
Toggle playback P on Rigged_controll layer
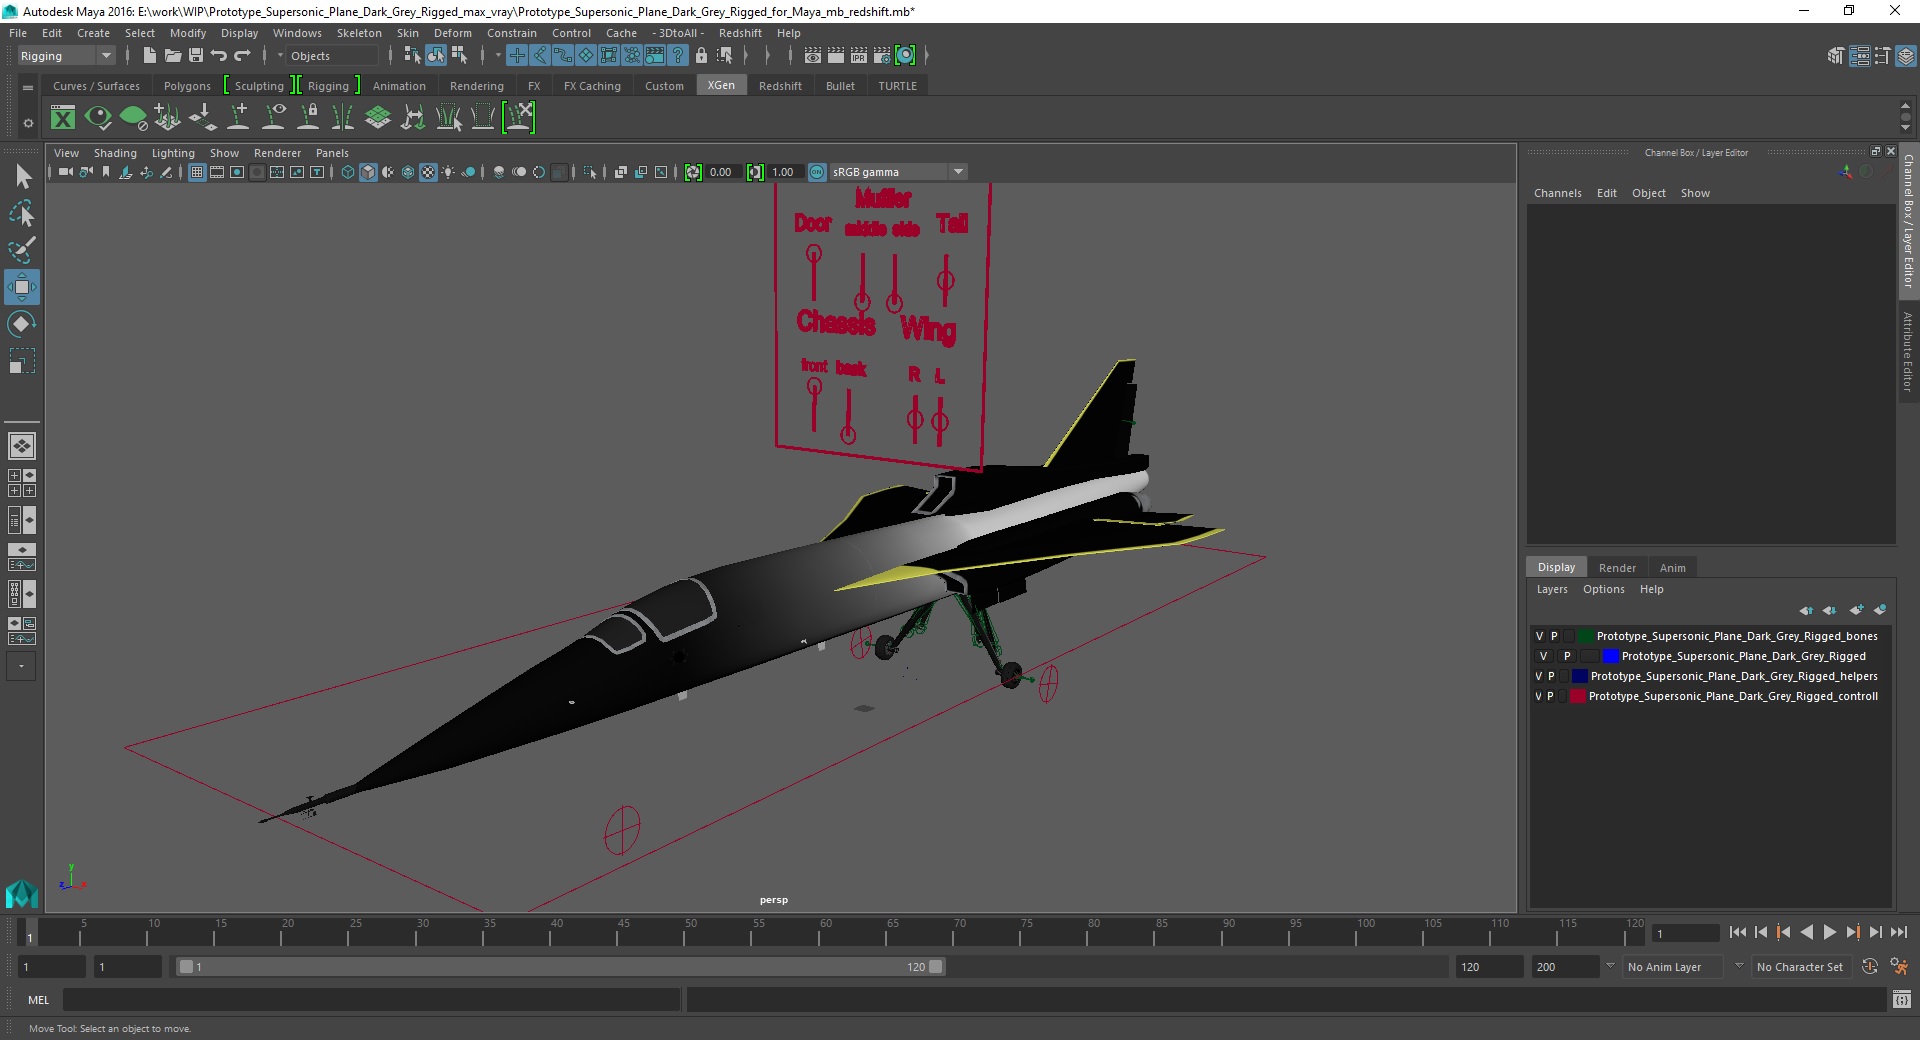point(1551,696)
